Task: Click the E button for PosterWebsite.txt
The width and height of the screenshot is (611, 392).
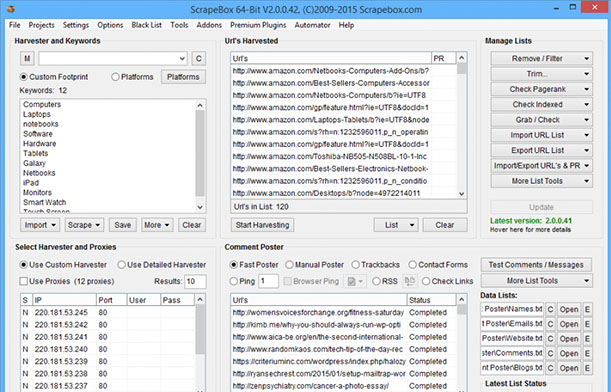Action: [587, 339]
